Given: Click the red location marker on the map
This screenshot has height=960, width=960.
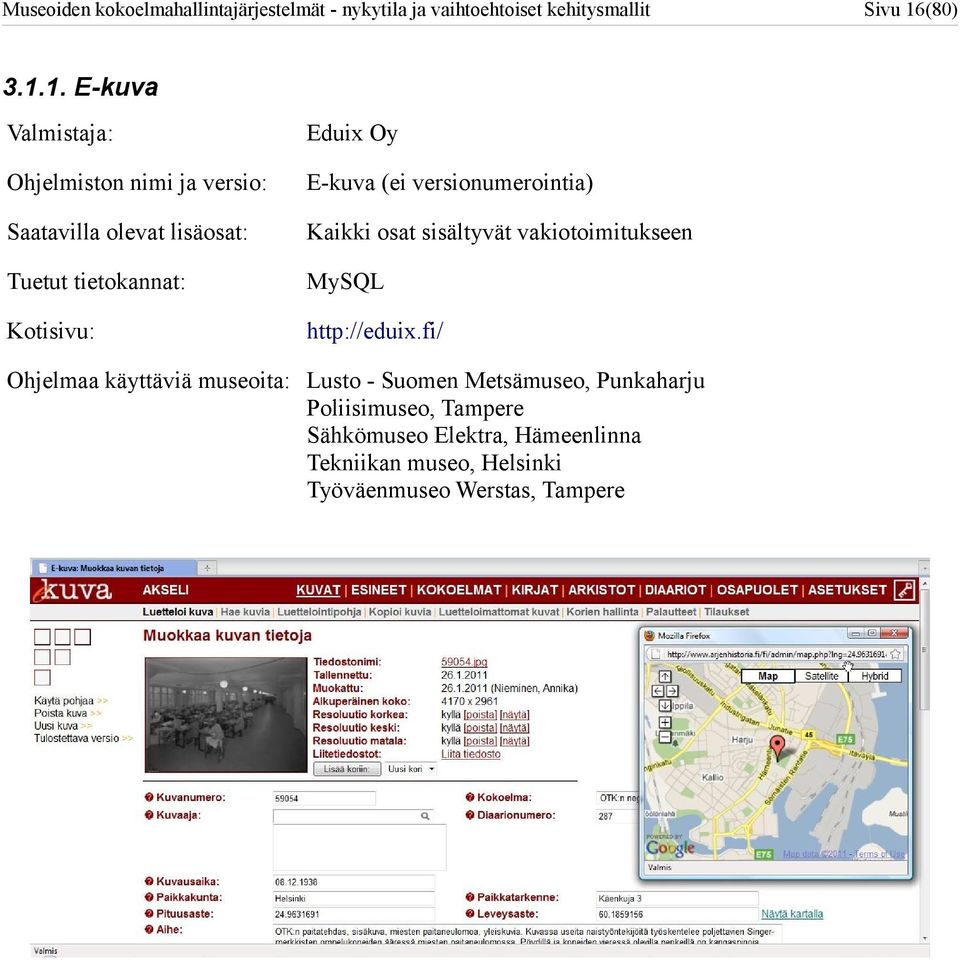Looking at the screenshot, I should point(777,748).
